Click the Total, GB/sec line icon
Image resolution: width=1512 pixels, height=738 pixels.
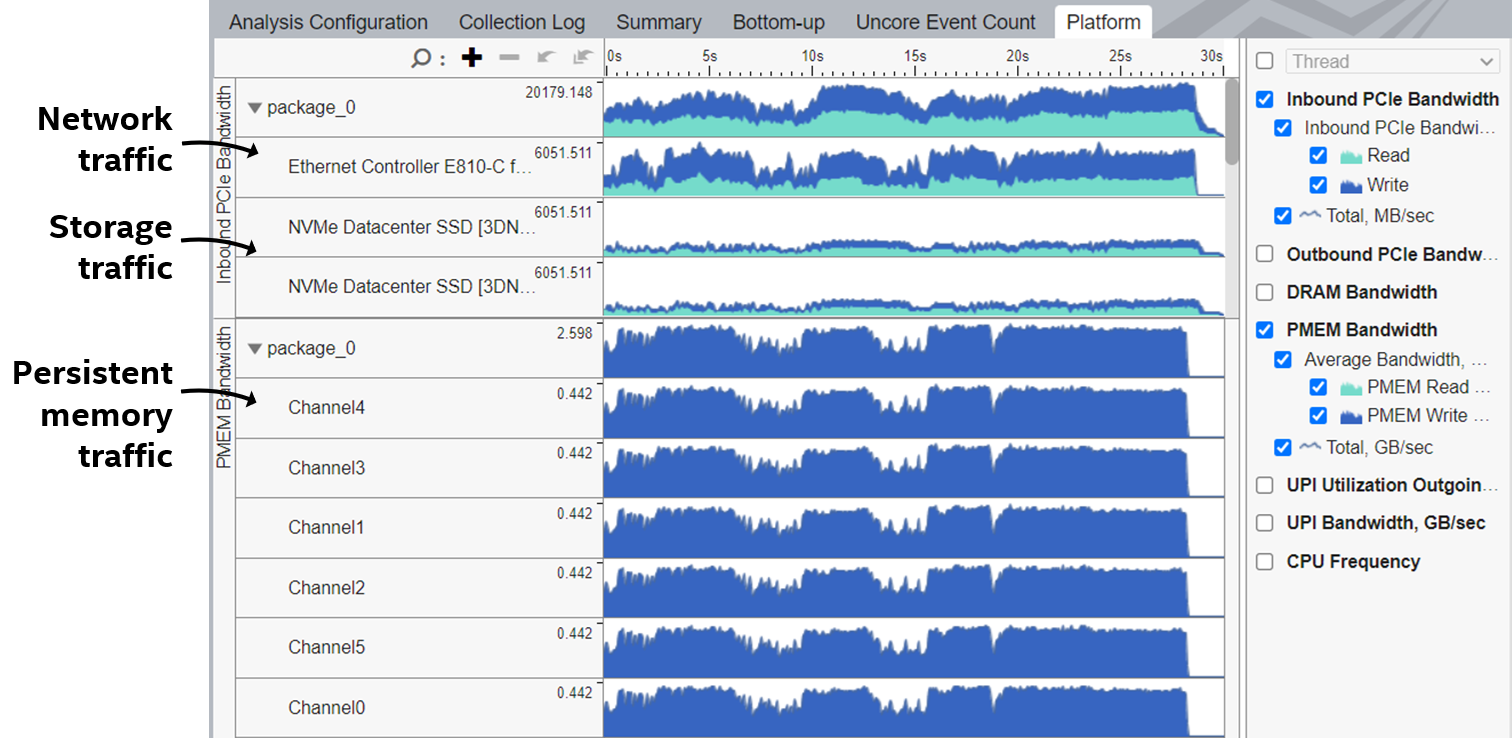[1310, 447]
